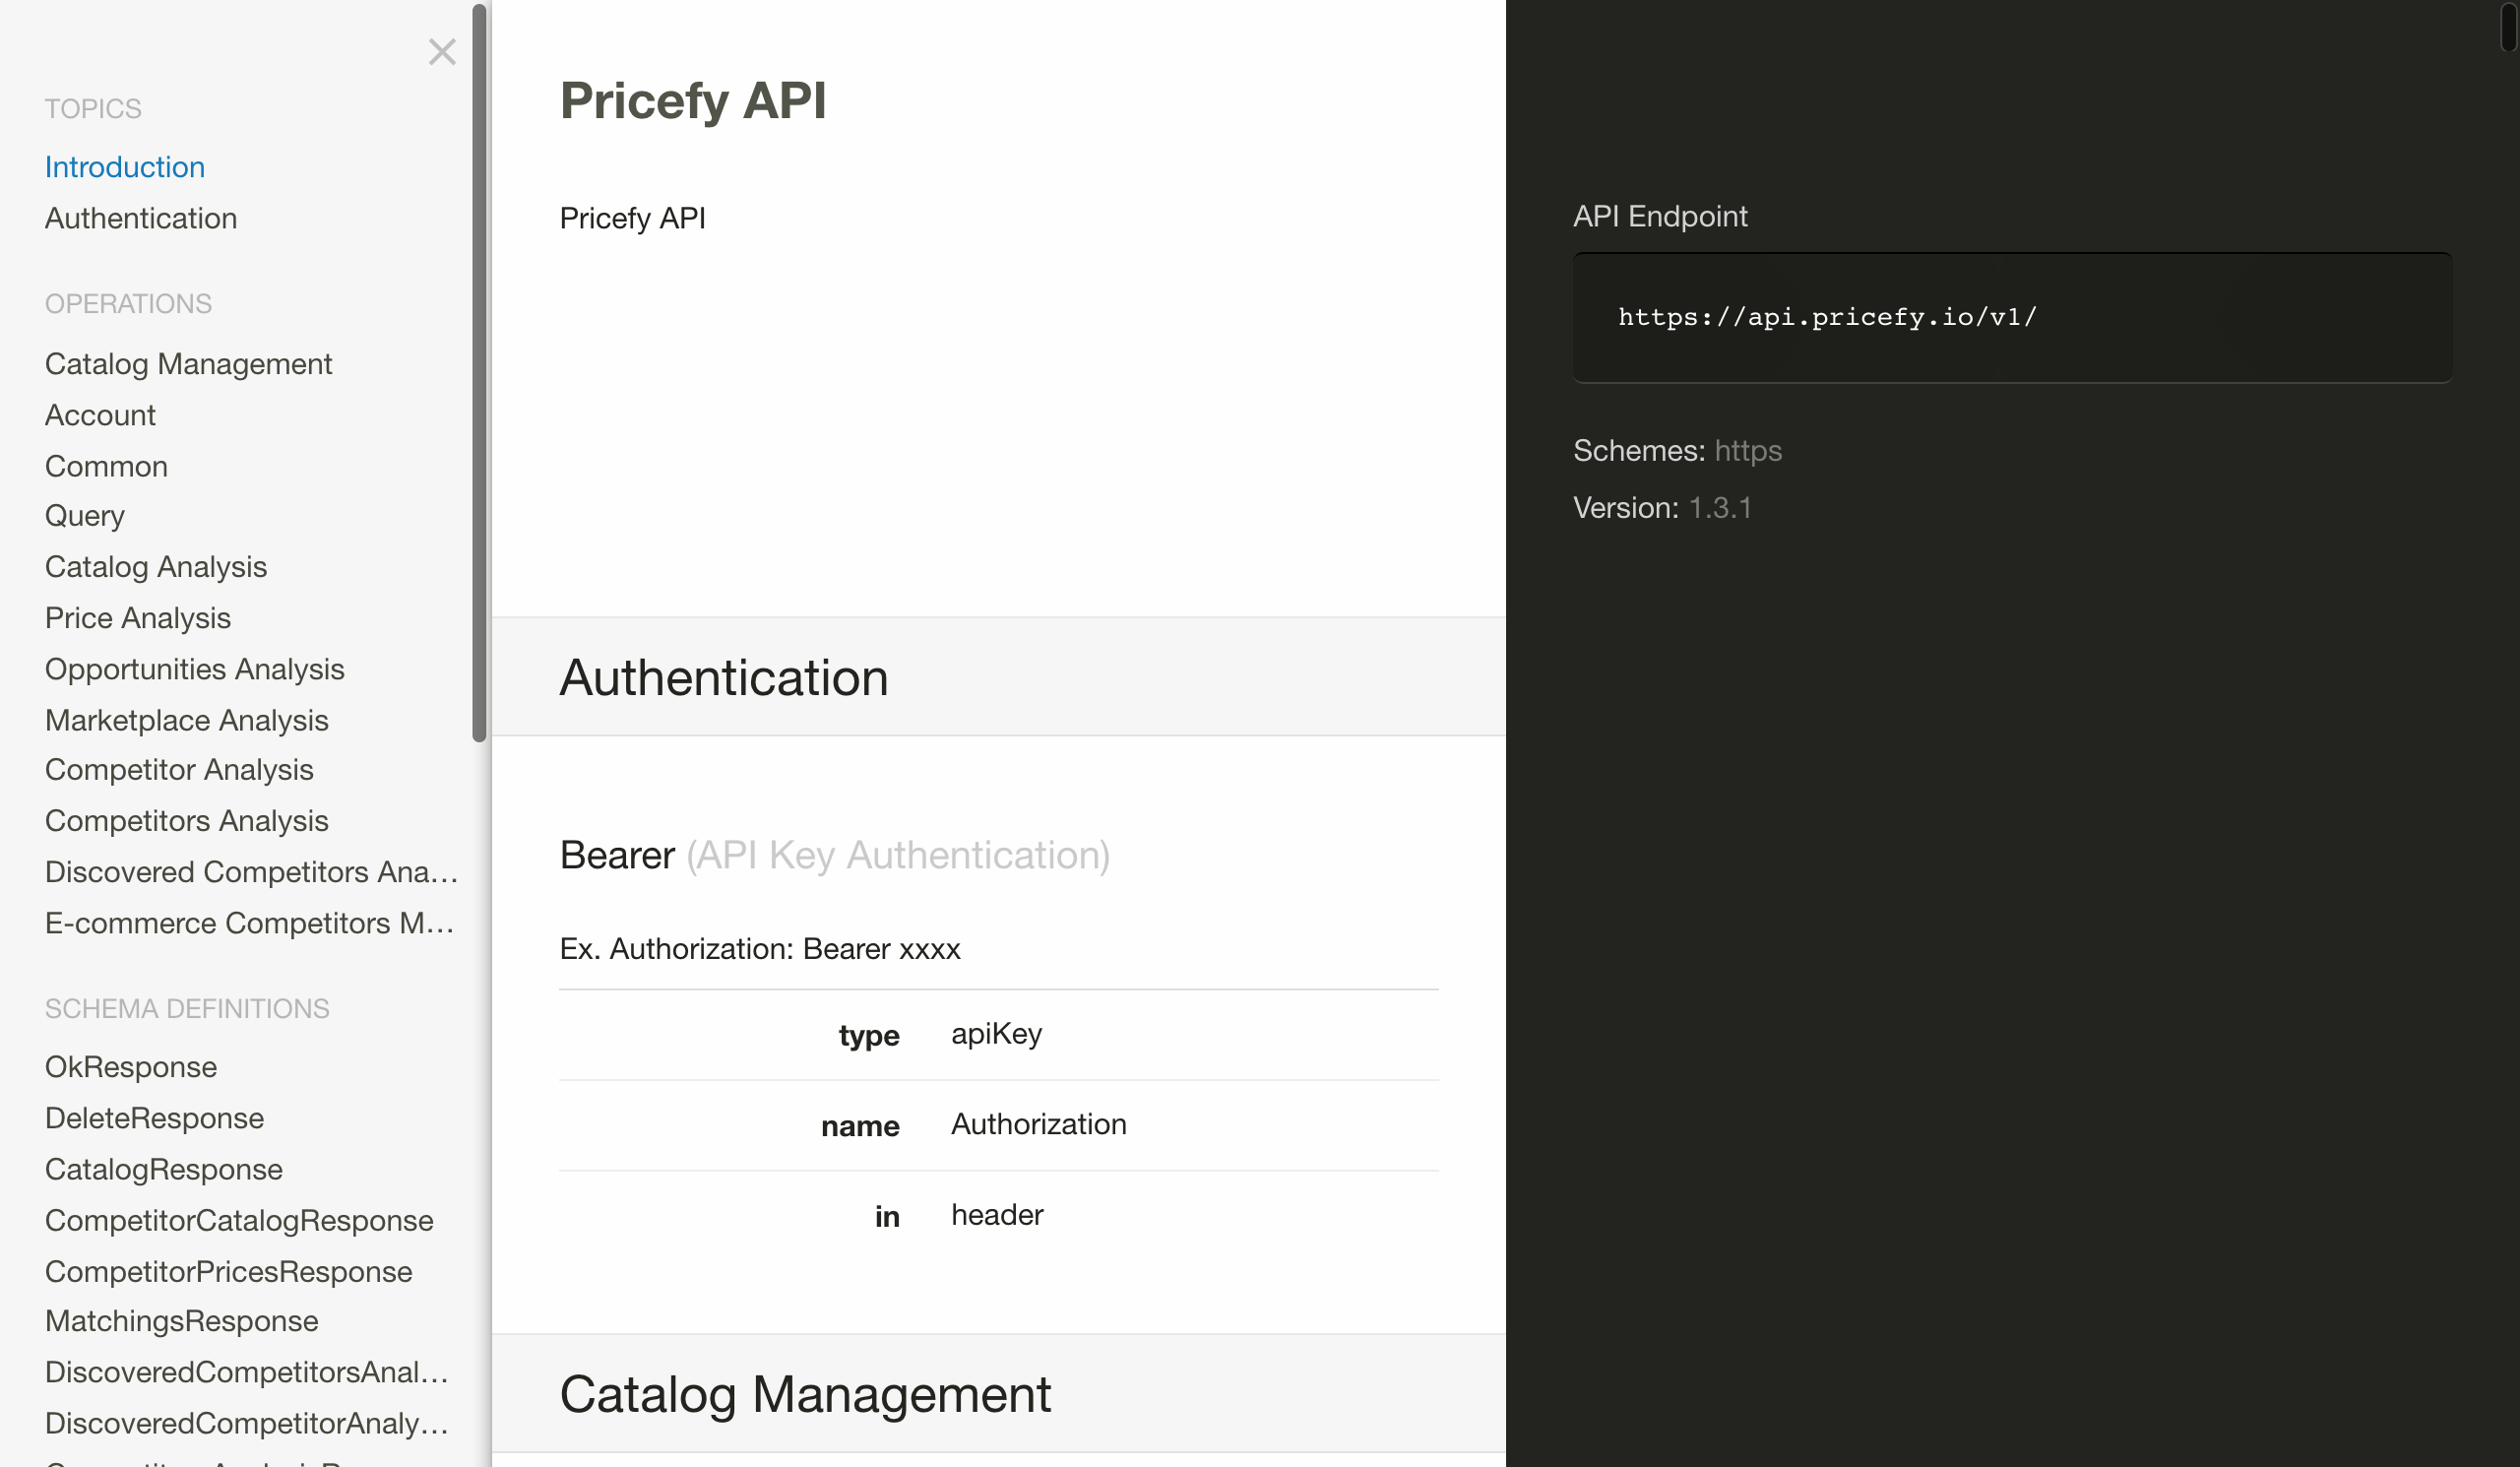Open the OkResponse schema definition
The image size is (2520, 1467).
[131, 1067]
